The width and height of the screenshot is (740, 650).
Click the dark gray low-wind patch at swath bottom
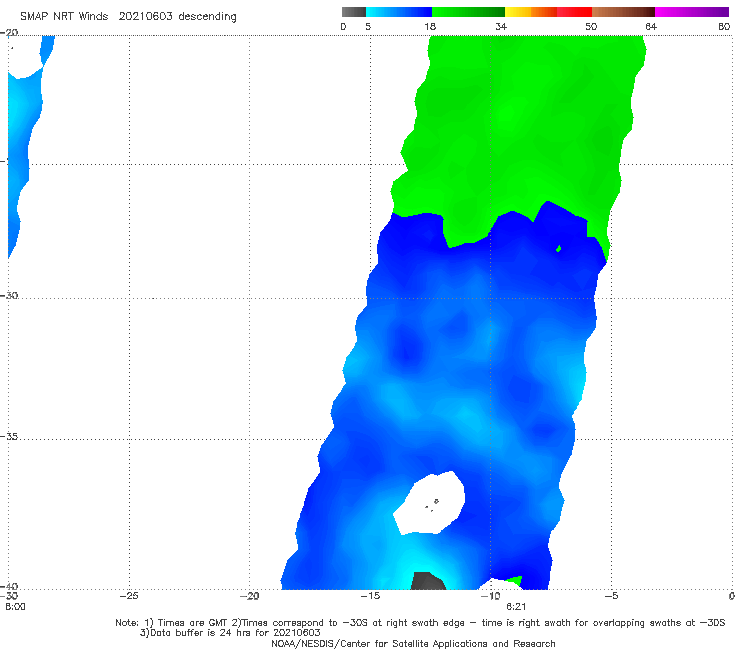(x=428, y=581)
